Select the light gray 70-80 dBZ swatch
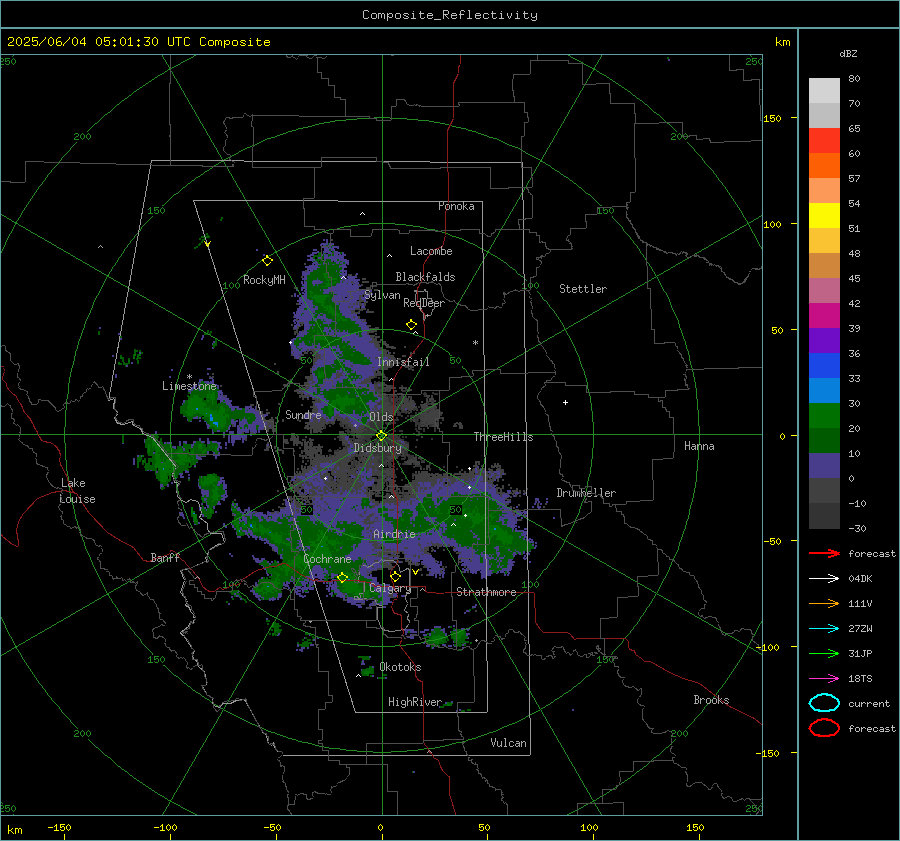Viewport: 900px width, 841px height. pos(824,91)
